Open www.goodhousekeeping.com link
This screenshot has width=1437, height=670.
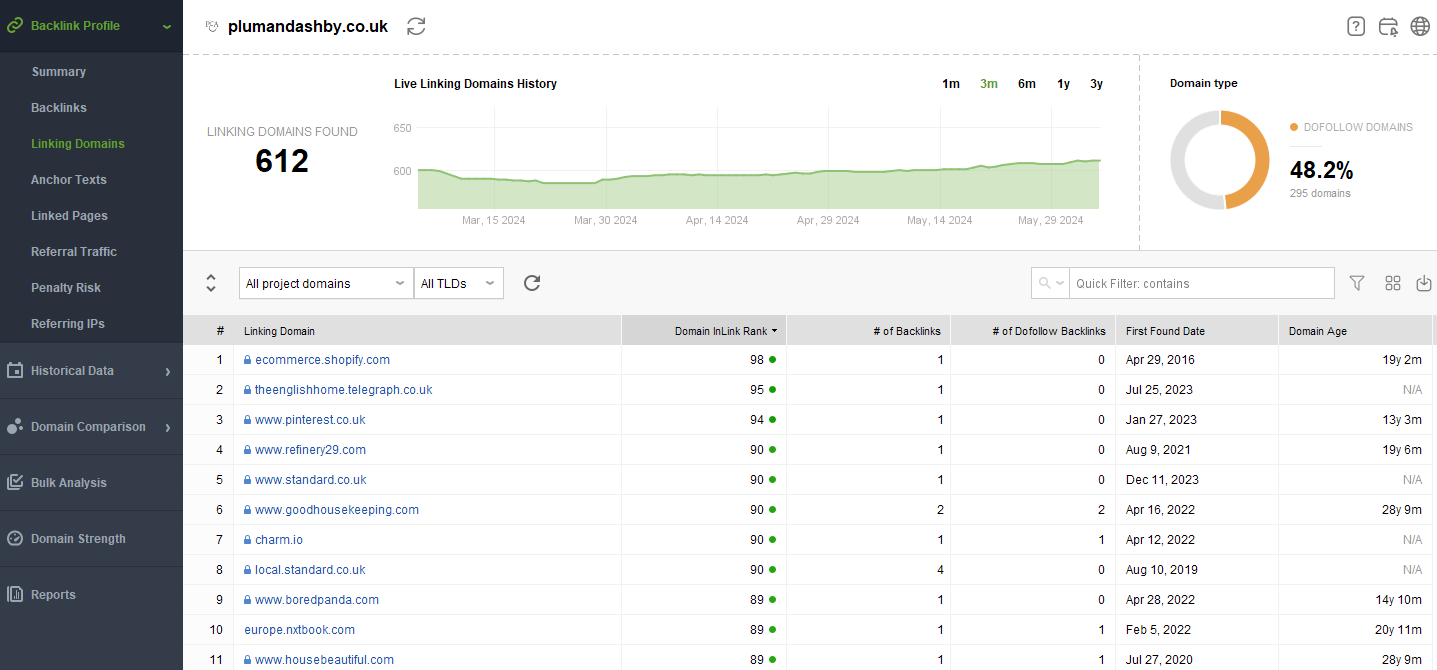[337, 510]
